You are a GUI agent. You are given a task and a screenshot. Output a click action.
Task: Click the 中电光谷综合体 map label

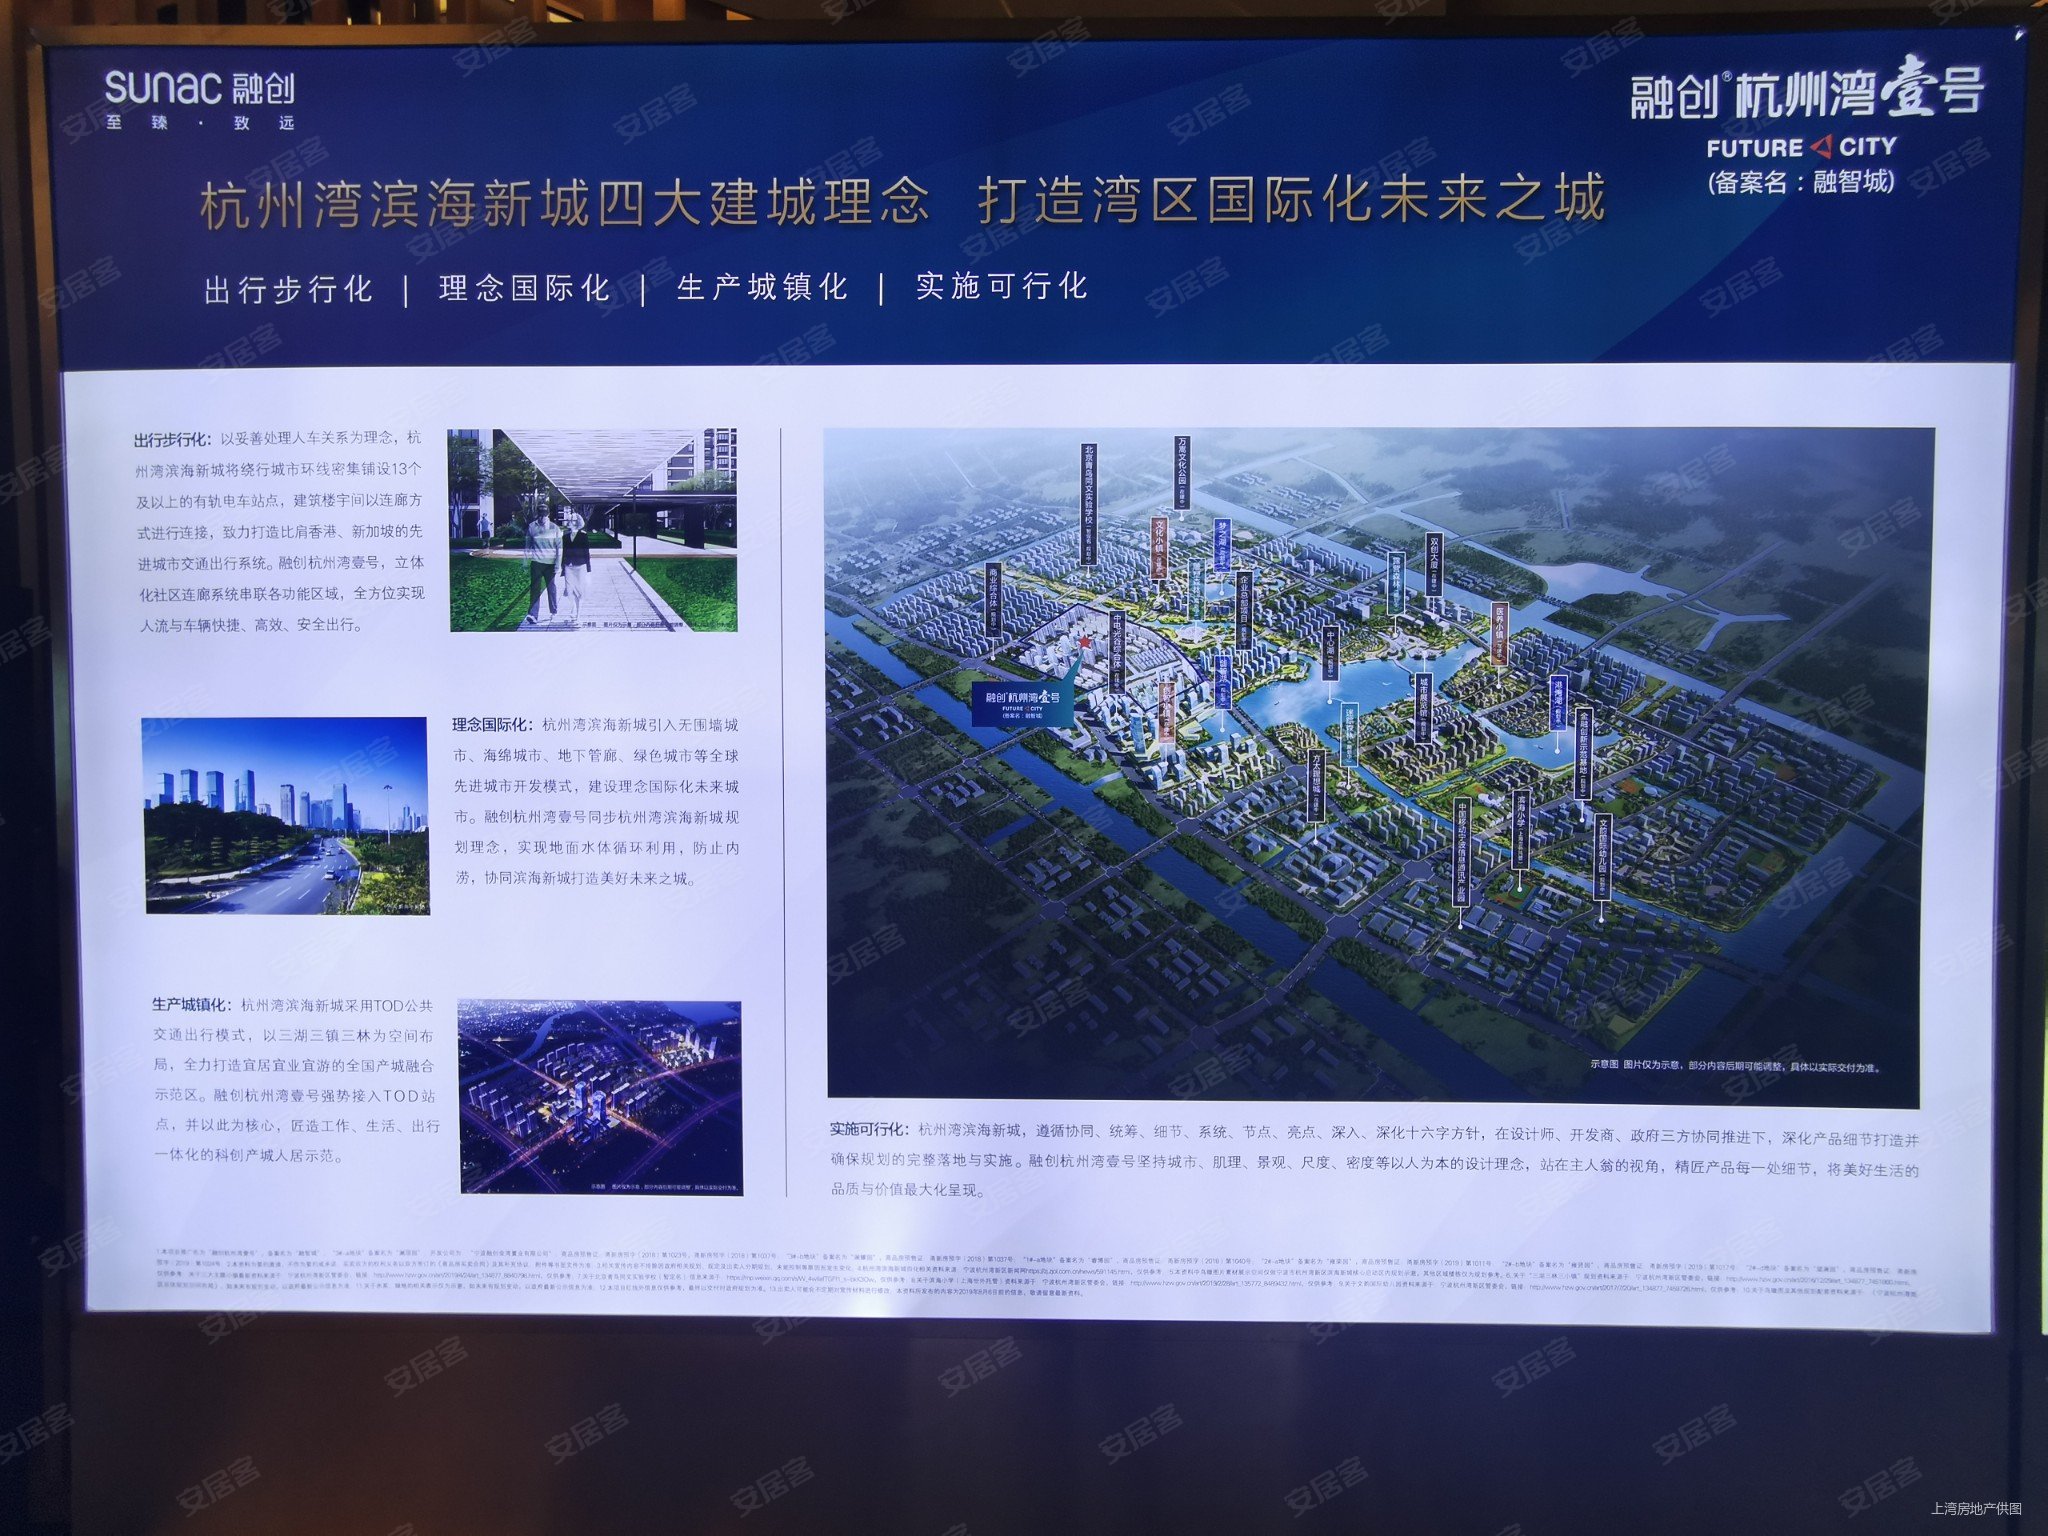click(1118, 653)
